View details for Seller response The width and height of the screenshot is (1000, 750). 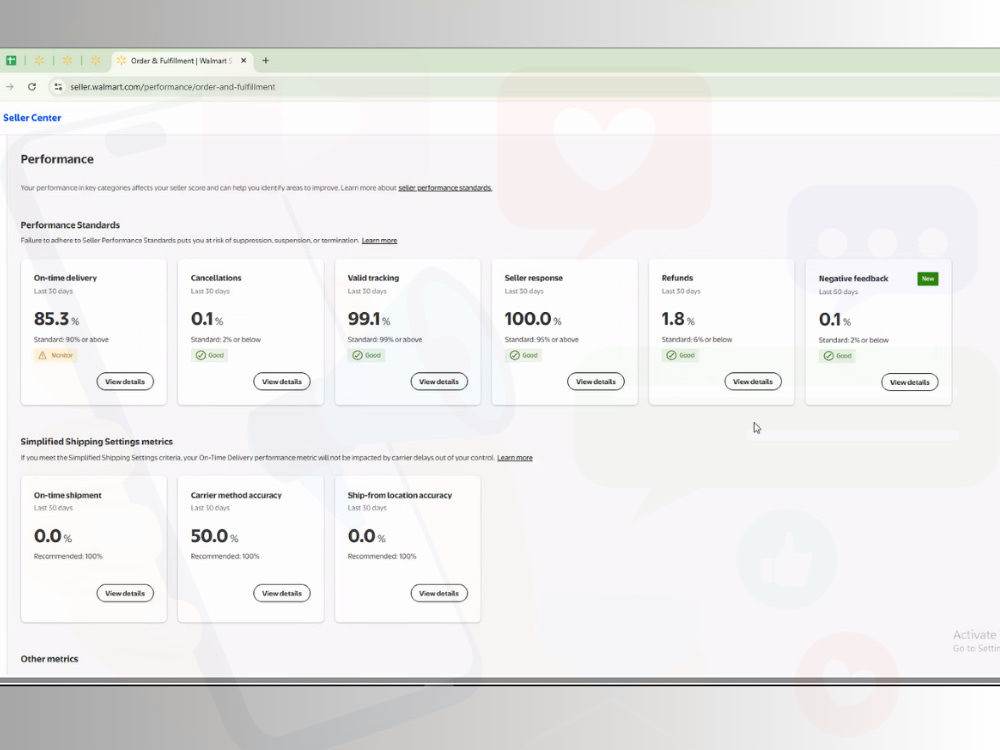(x=596, y=381)
